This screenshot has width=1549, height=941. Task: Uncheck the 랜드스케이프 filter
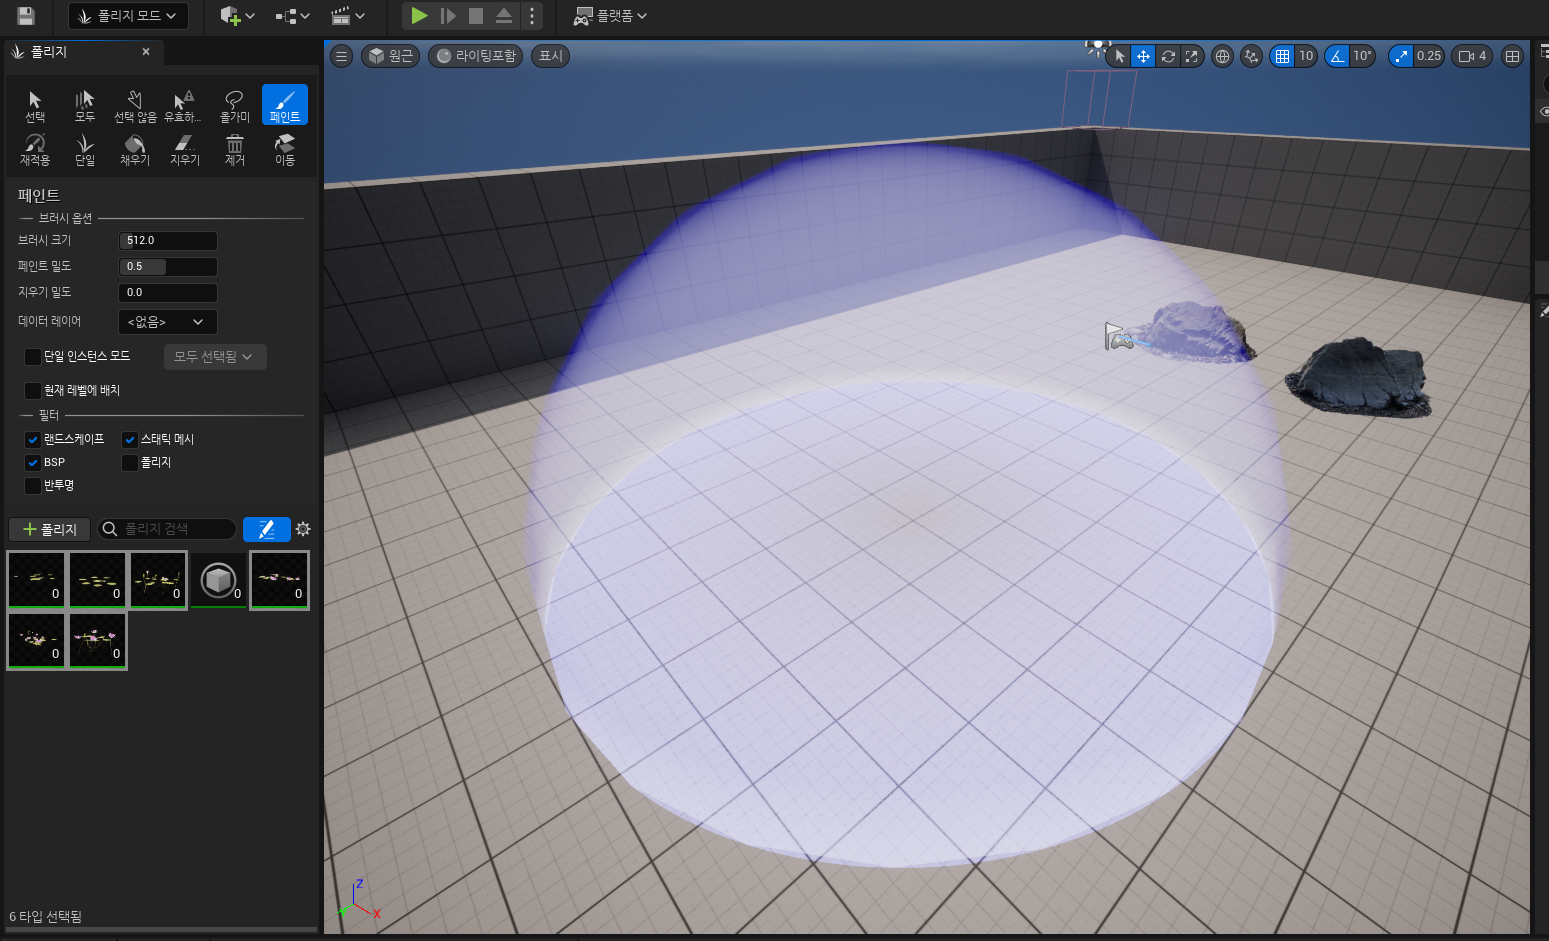(33, 439)
